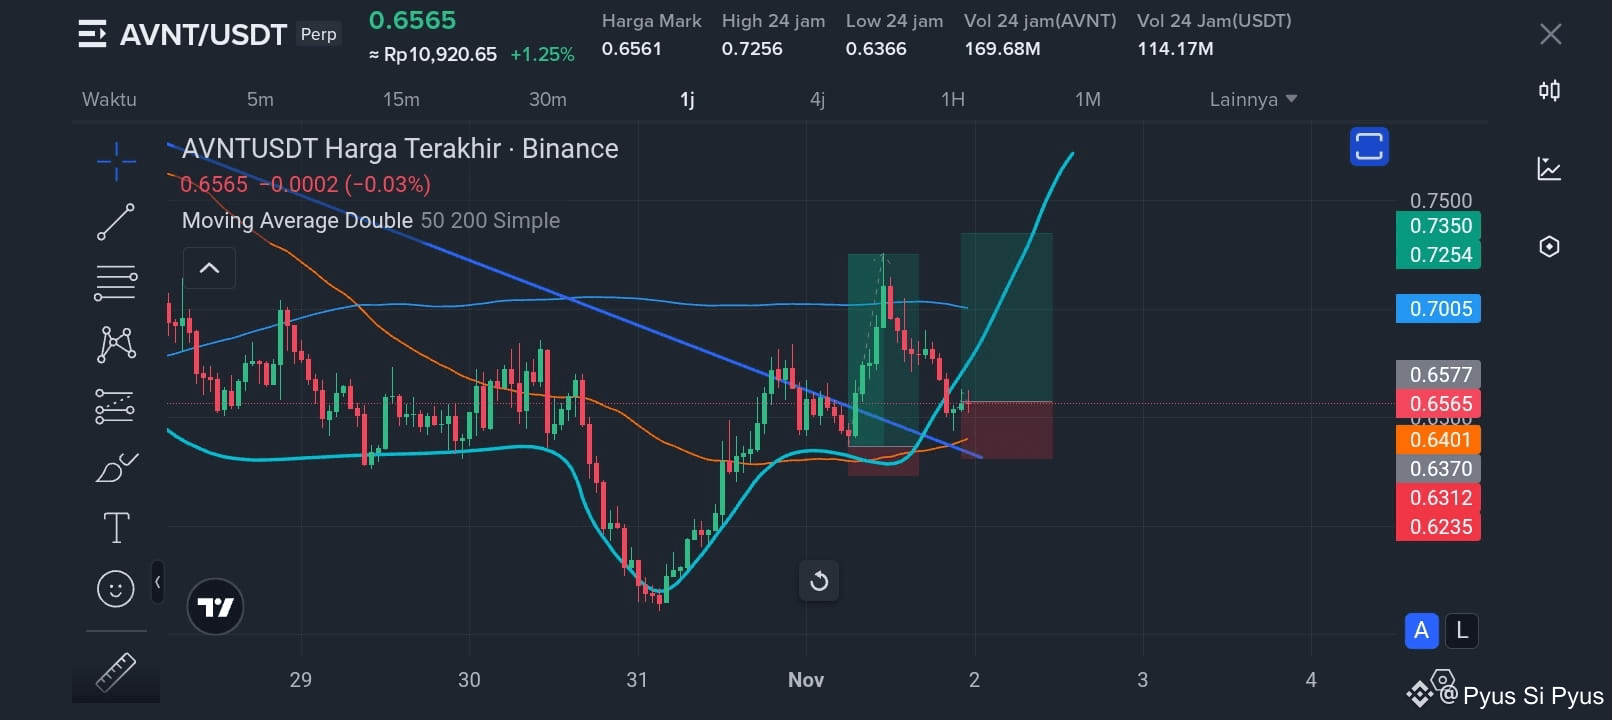Toggle fullscreen chart mode
This screenshot has height=720, width=1612.
pyautogui.click(x=1369, y=147)
